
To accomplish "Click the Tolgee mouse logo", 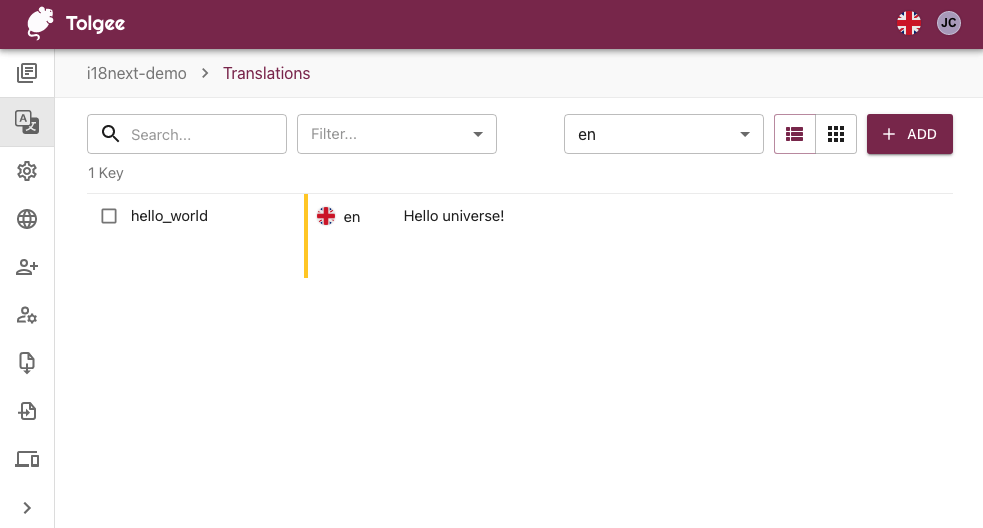I will point(40,23).
